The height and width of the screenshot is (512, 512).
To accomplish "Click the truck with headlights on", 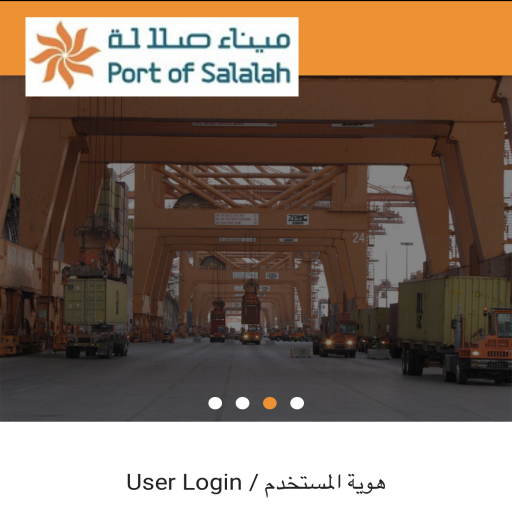I will [338, 338].
